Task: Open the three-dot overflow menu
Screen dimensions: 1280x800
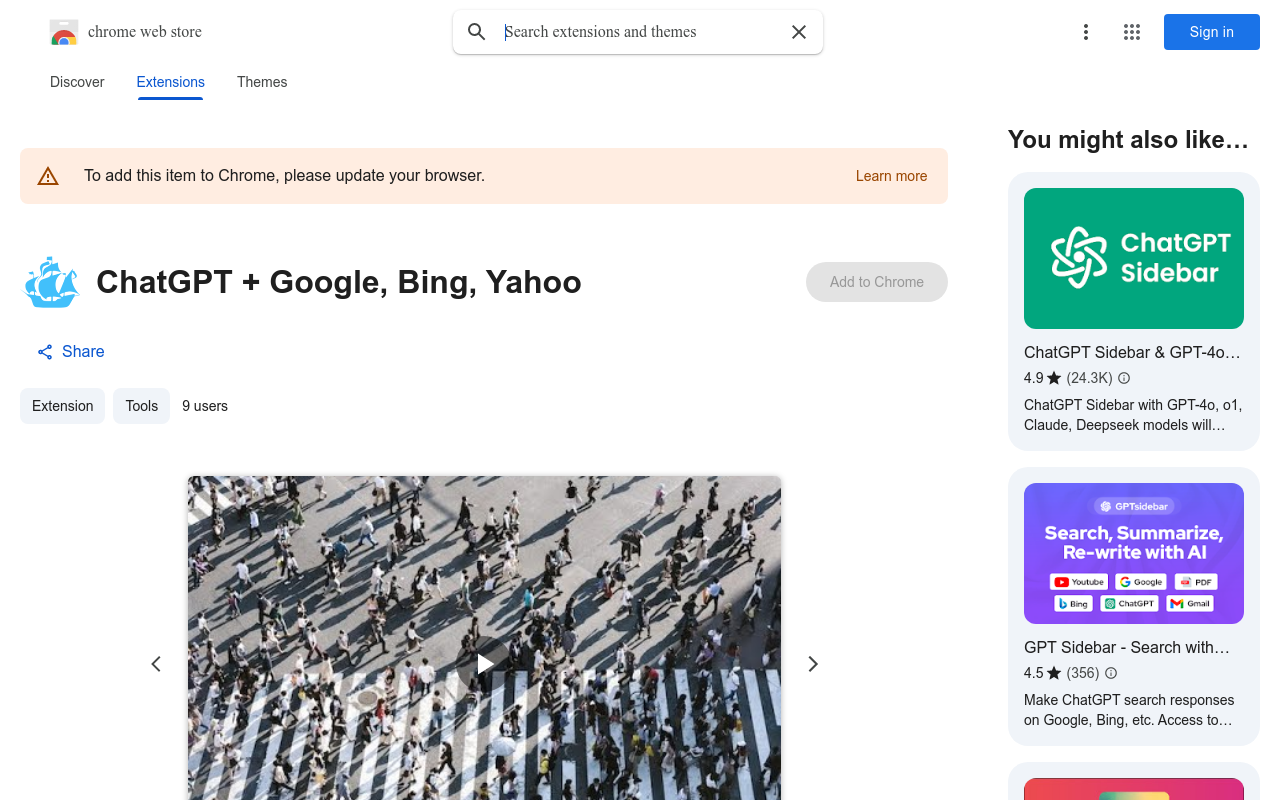Action: coord(1085,31)
